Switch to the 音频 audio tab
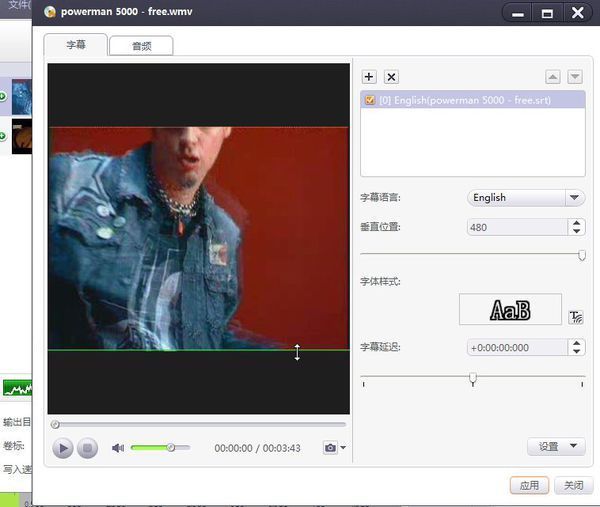Image resolution: width=600 pixels, height=507 pixels. pyautogui.click(x=141, y=46)
